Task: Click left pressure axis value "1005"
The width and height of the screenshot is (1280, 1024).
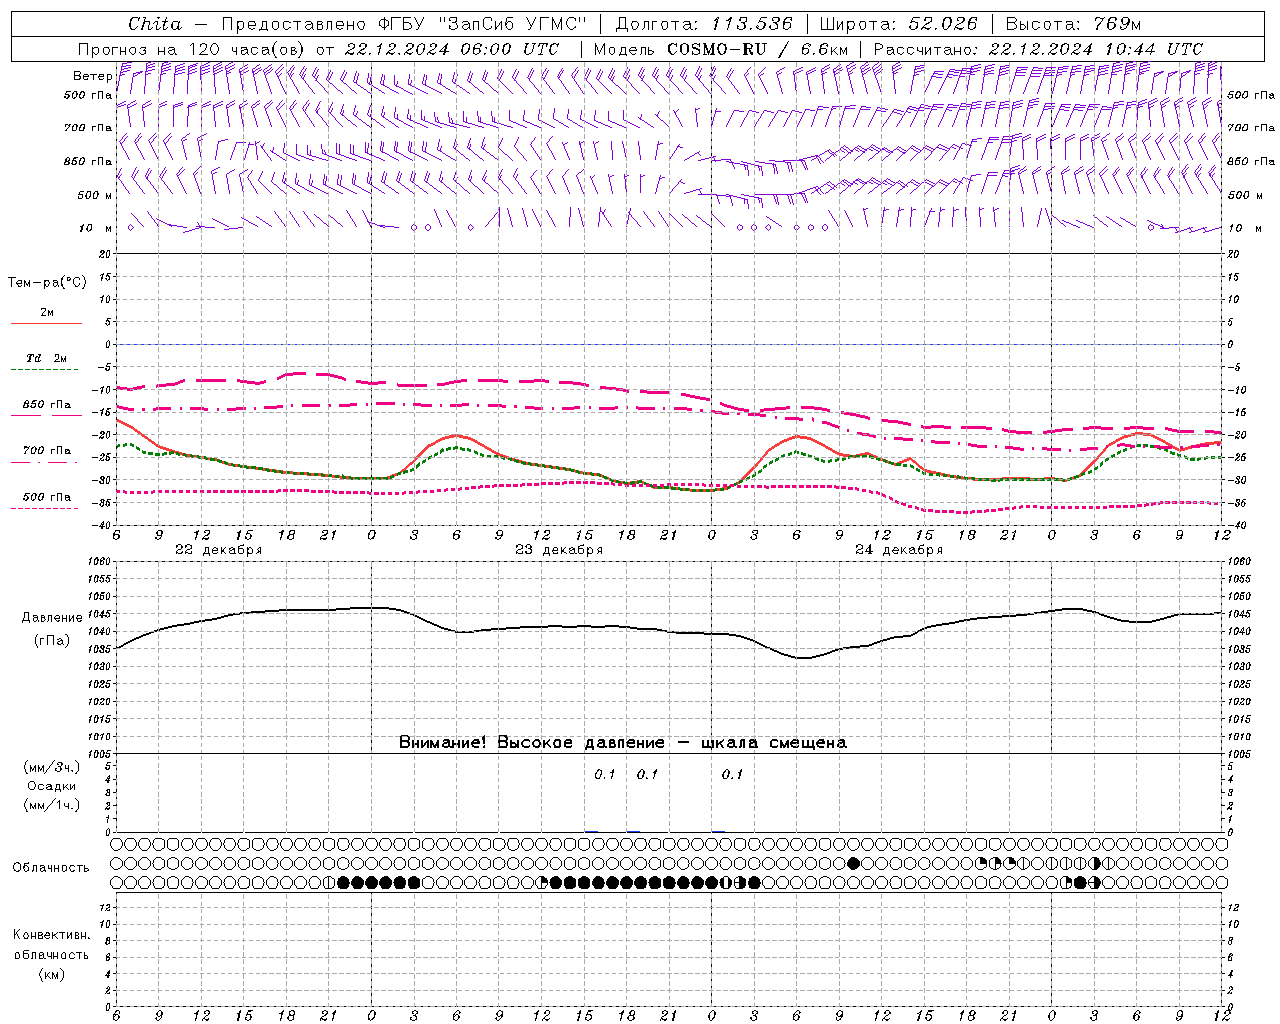Action: pyautogui.click(x=101, y=753)
